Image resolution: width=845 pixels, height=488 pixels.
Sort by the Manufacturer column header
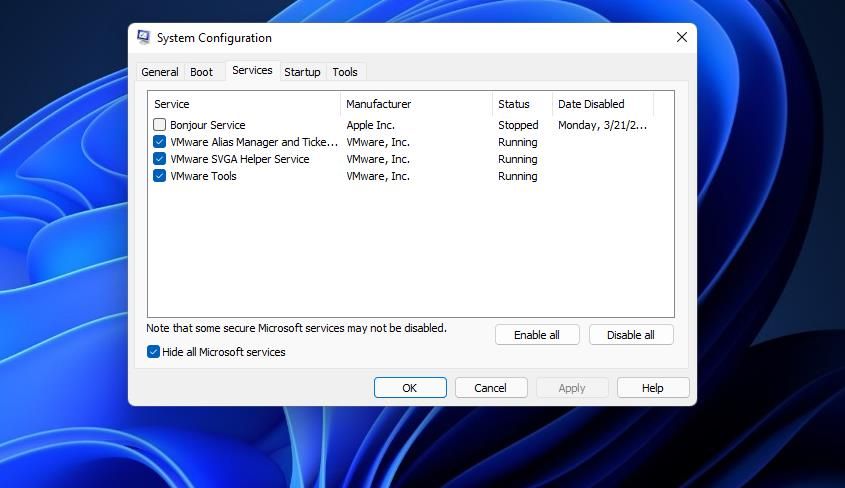pyautogui.click(x=417, y=104)
